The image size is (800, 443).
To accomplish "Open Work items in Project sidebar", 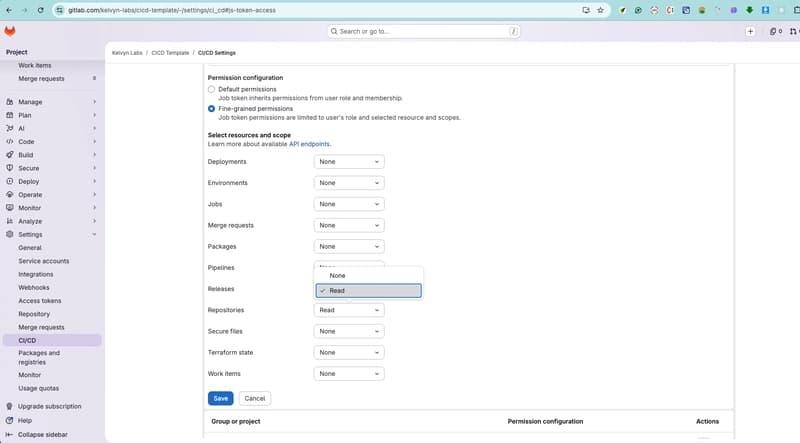I will click(x=35, y=65).
